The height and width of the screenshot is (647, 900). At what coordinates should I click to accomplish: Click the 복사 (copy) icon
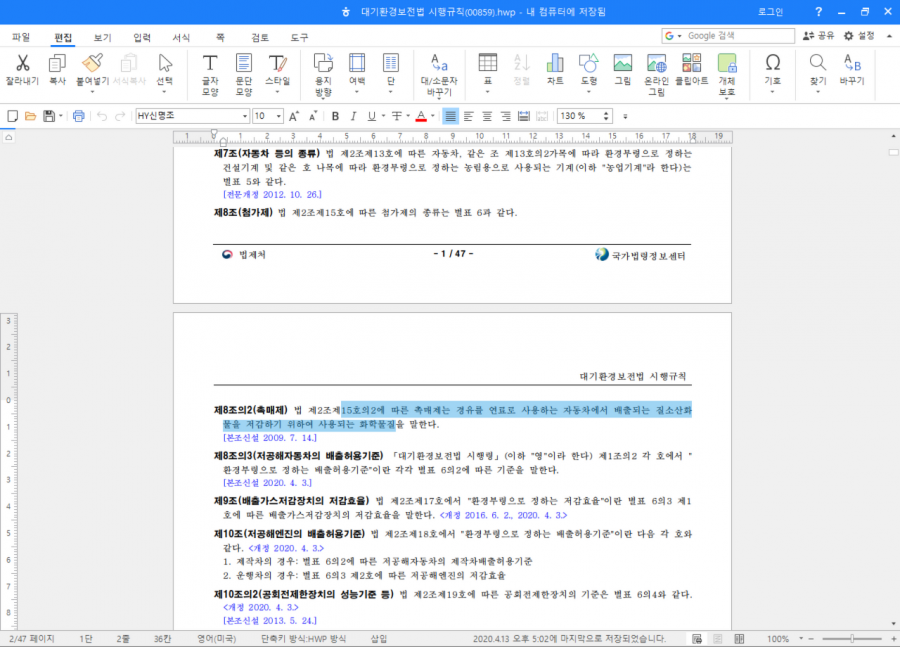point(57,63)
